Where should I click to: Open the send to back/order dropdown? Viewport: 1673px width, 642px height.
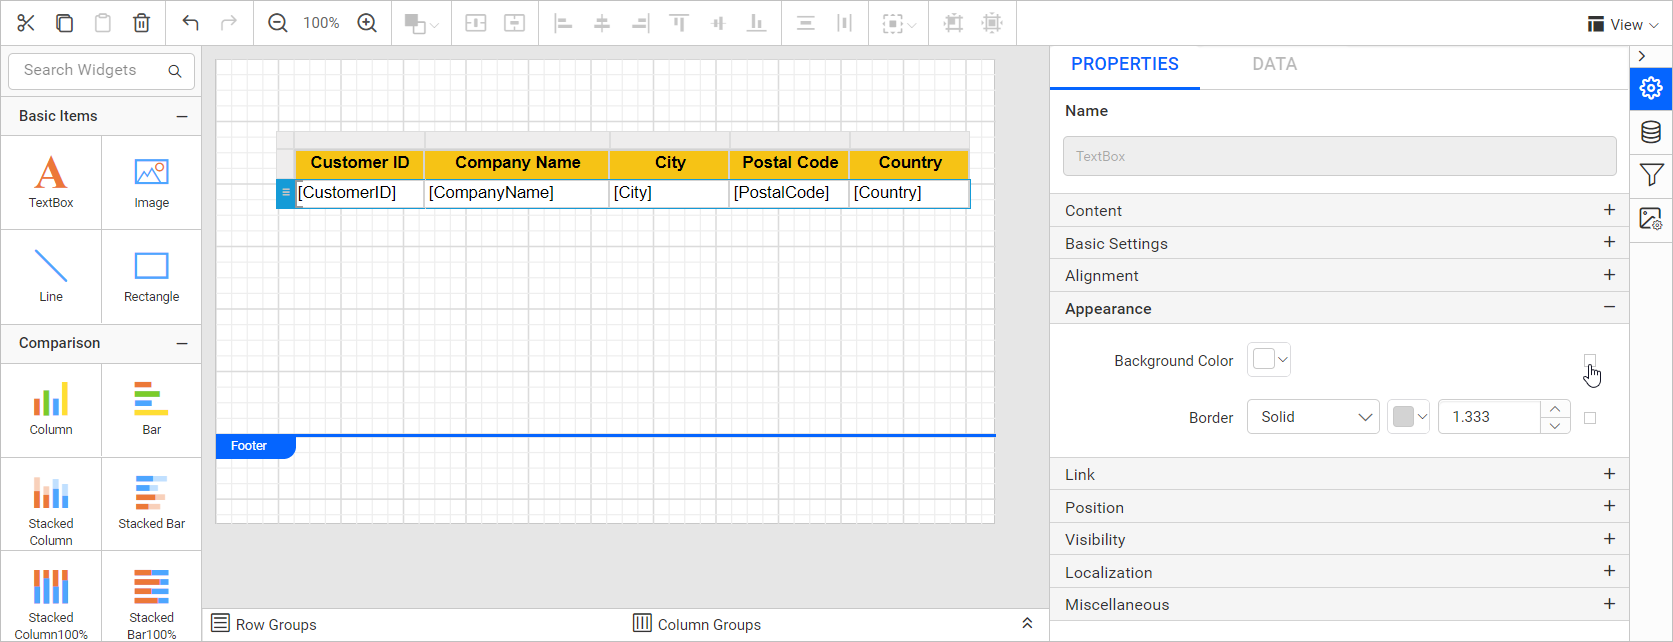[x=421, y=23]
